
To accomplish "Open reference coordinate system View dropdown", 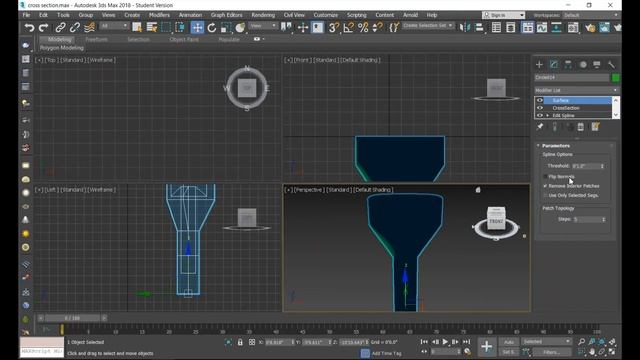I will pyautogui.click(x=263, y=26).
